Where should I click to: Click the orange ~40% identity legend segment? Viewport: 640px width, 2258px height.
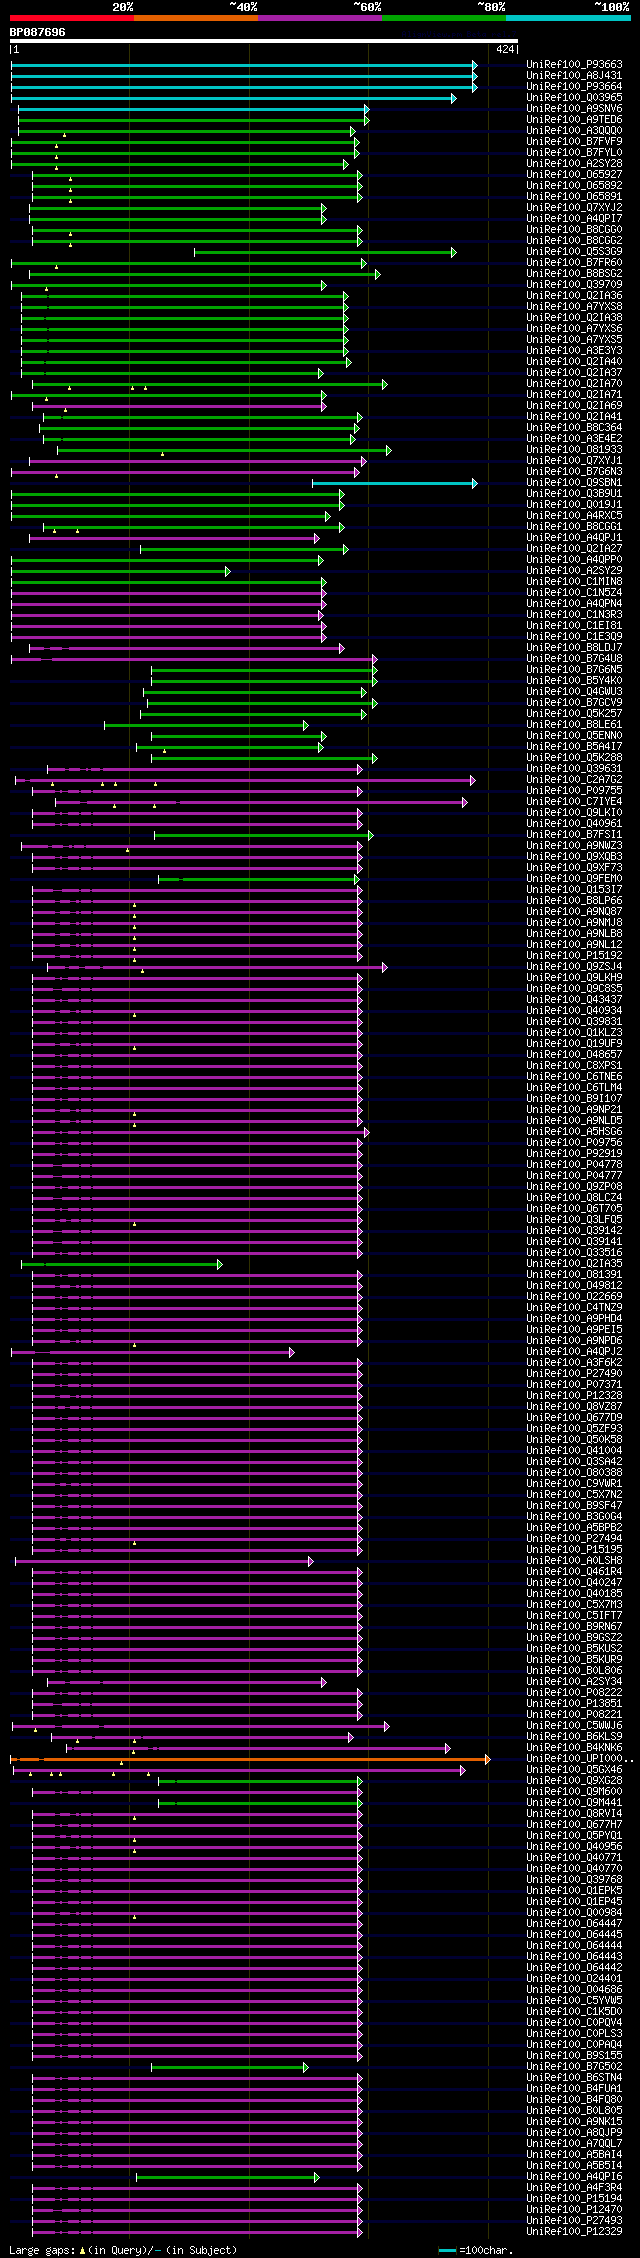(195, 18)
